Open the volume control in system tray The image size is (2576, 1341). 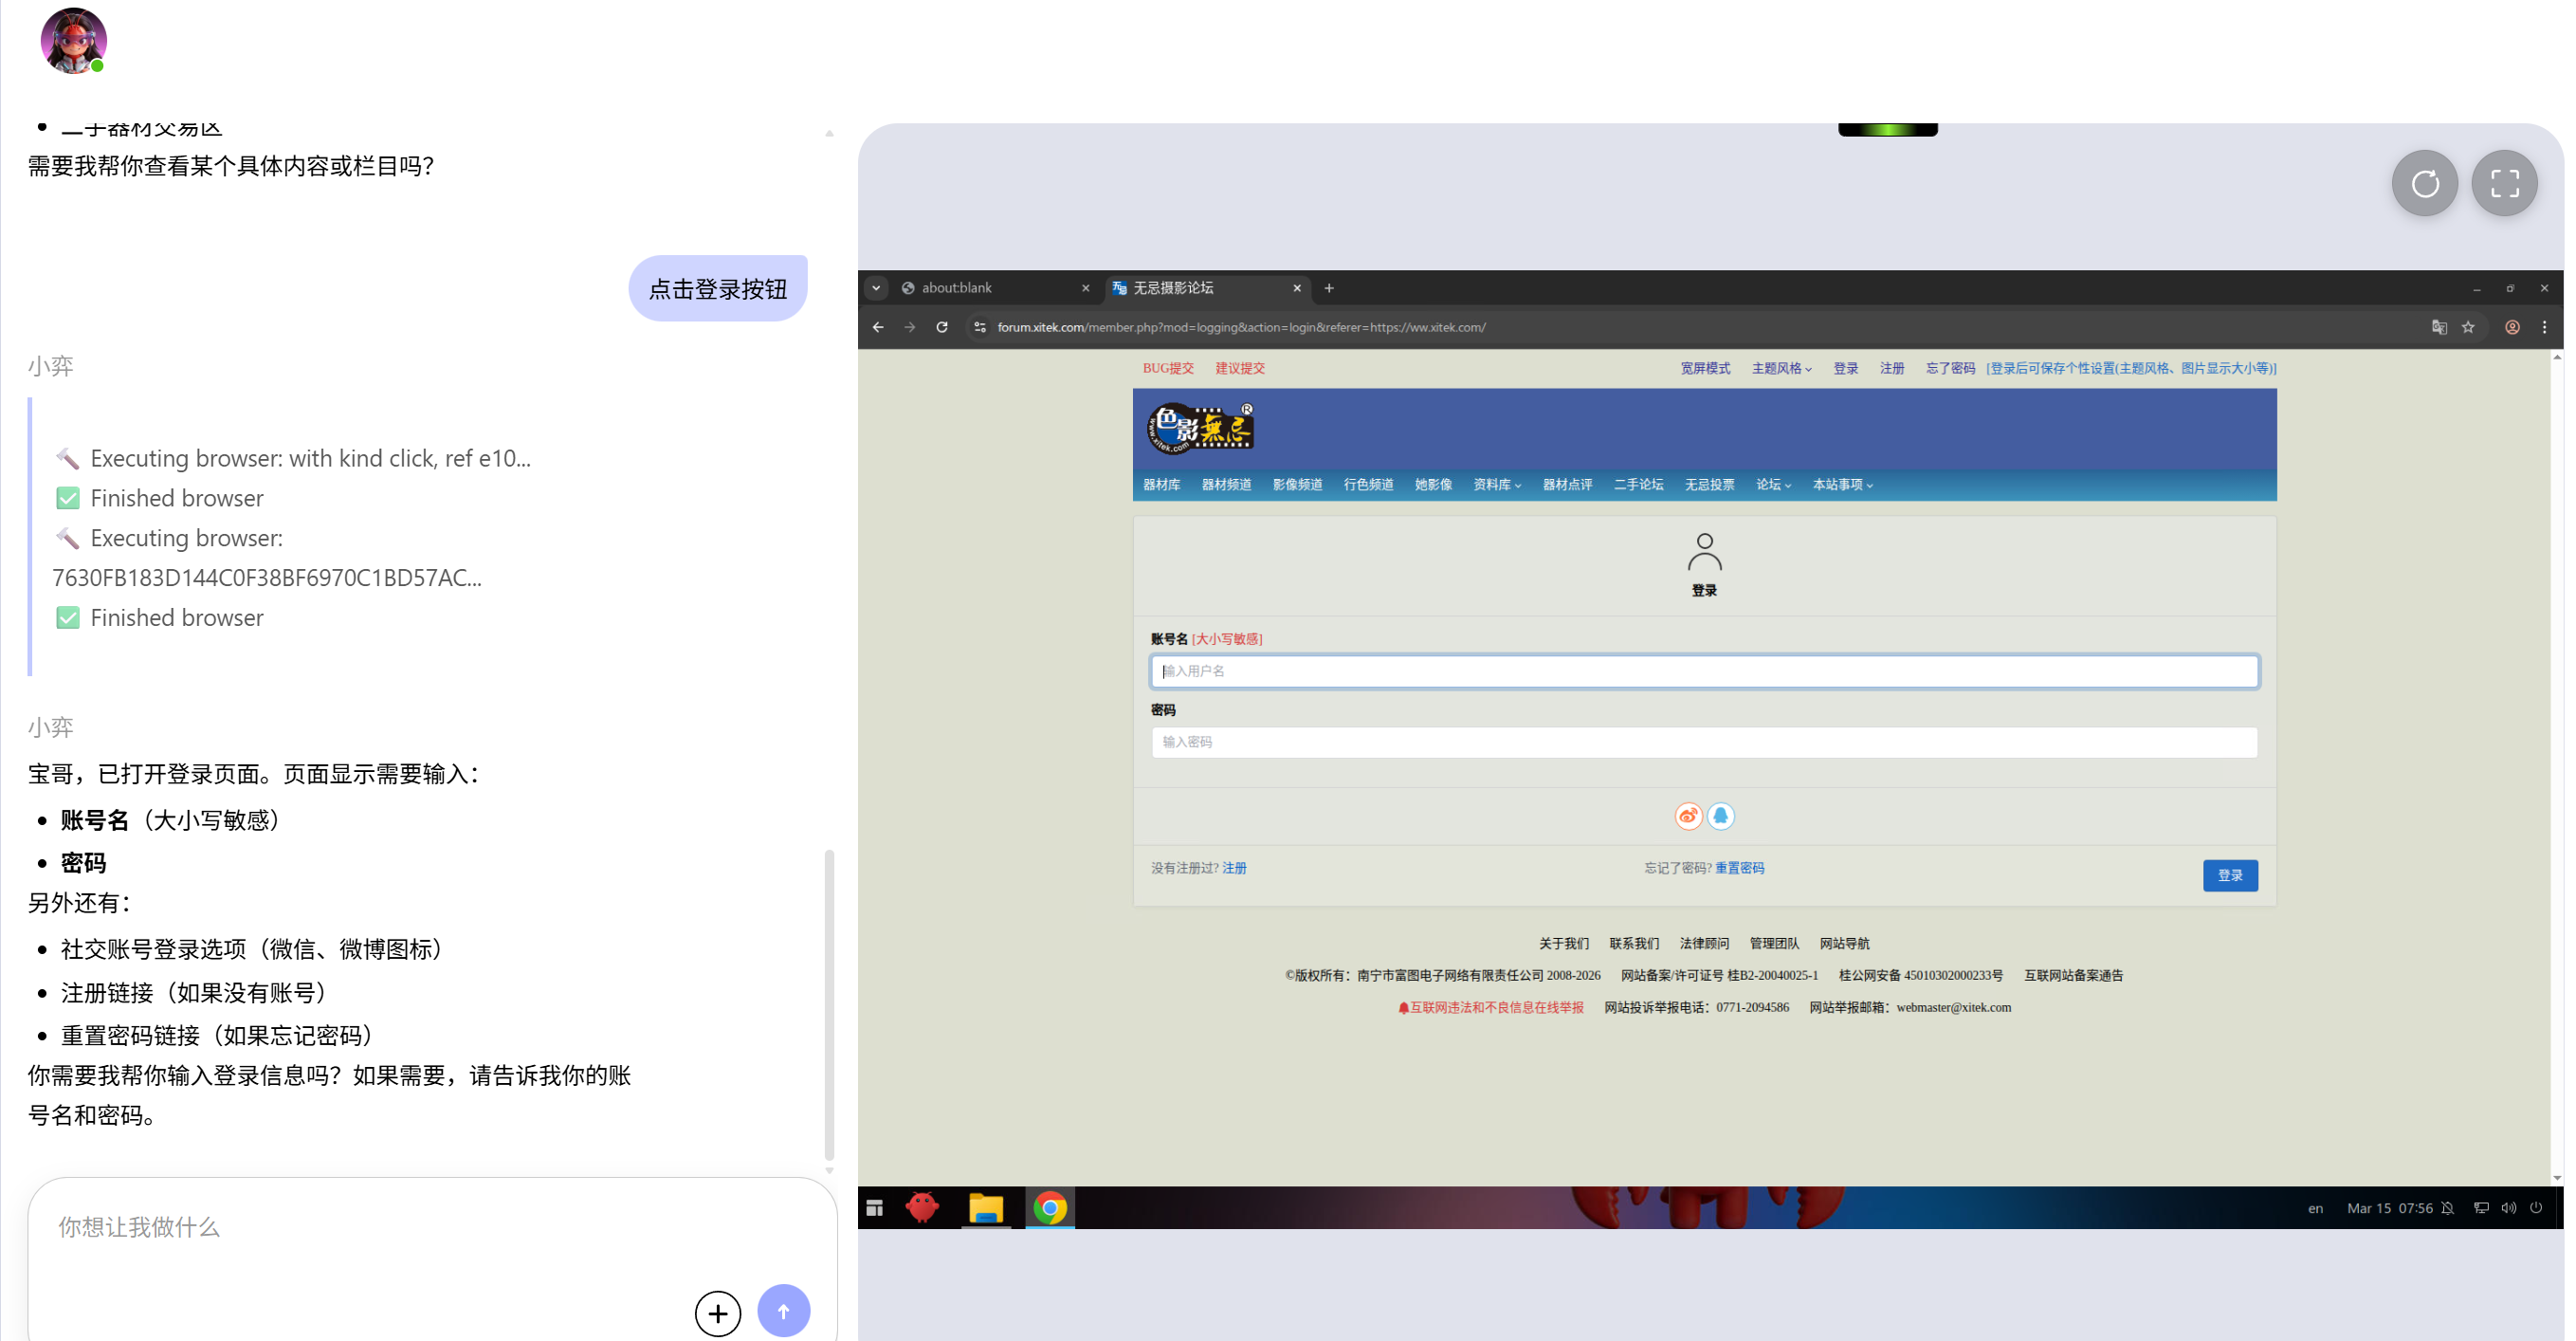(x=2509, y=1208)
